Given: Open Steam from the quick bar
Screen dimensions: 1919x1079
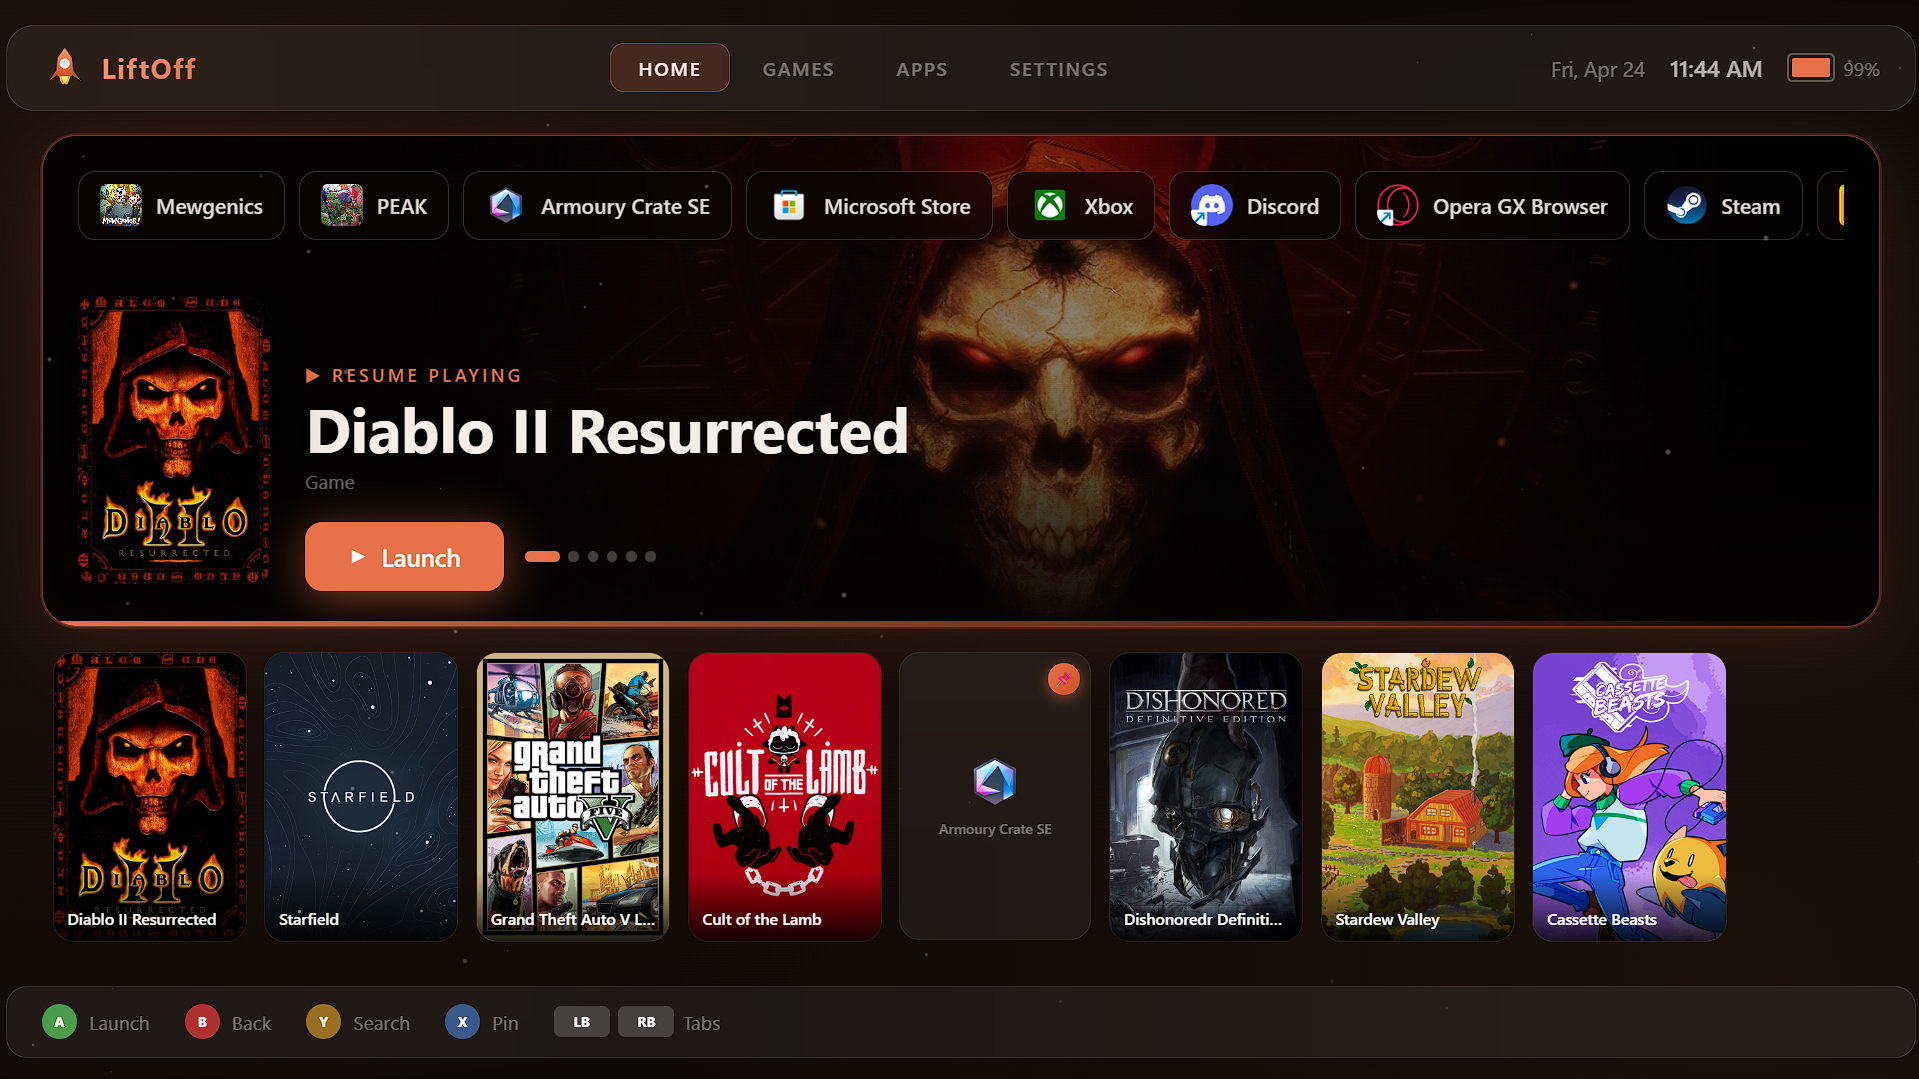Looking at the screenshot, I should tap(1722, 206).
